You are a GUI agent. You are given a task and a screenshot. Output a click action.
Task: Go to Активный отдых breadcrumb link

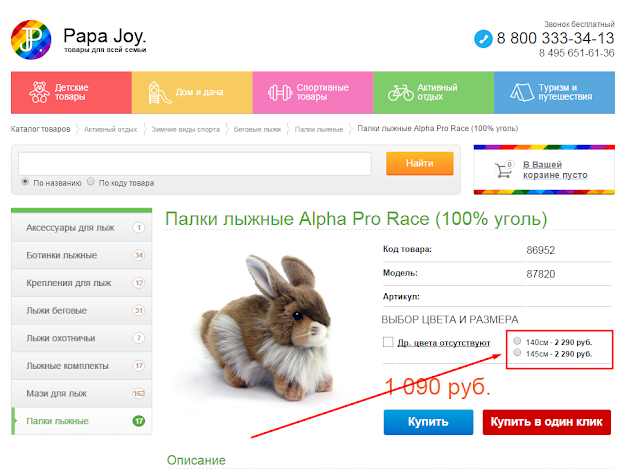(x=111, y=129)
